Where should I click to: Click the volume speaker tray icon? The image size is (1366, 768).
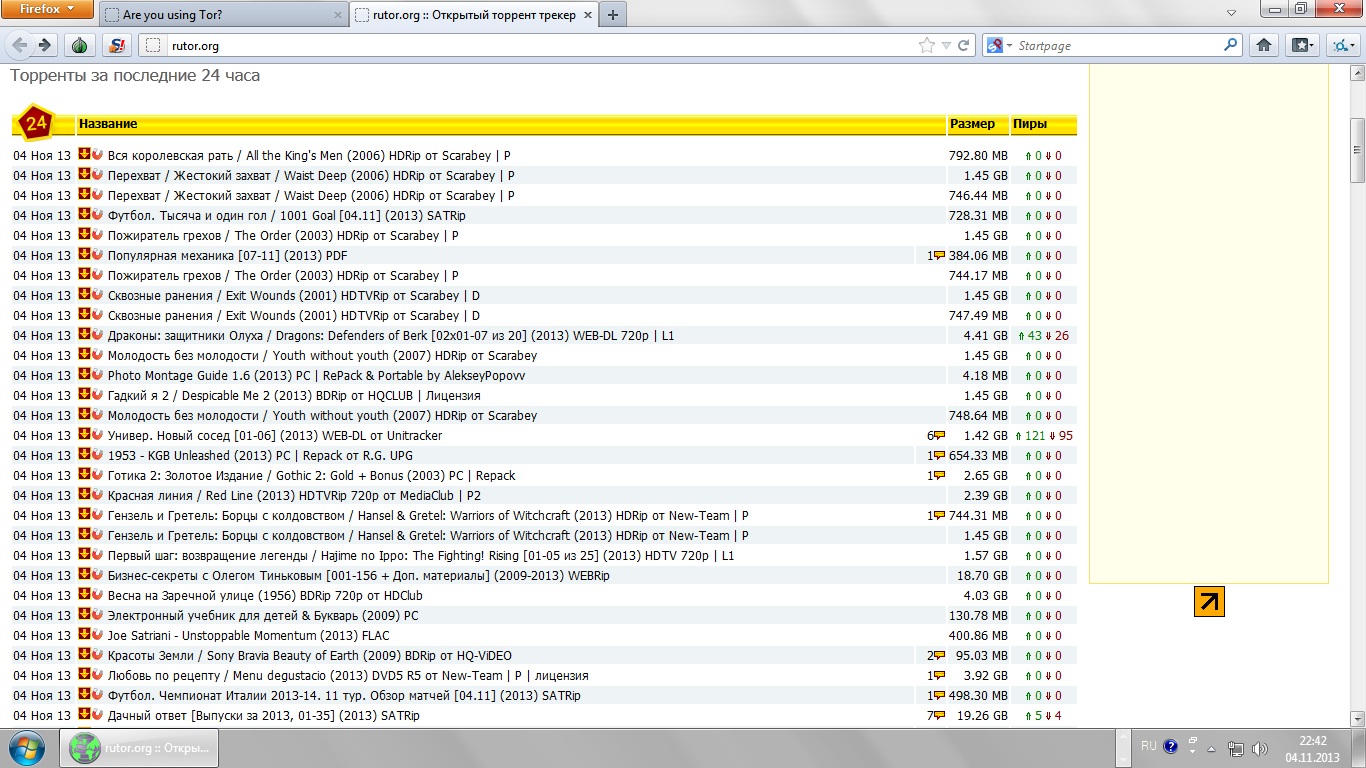click(x=1260, y=748)
